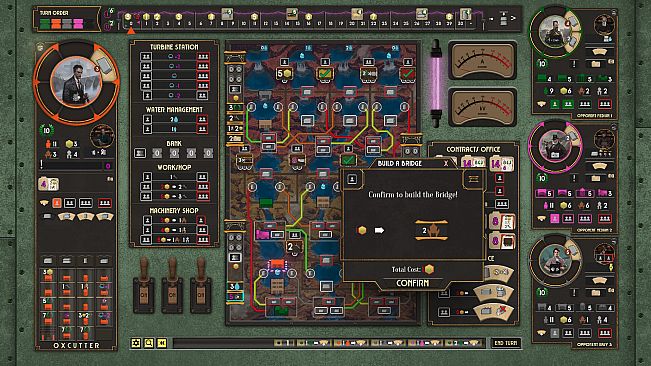Click the magnifier zoom icon

[149, 343]
